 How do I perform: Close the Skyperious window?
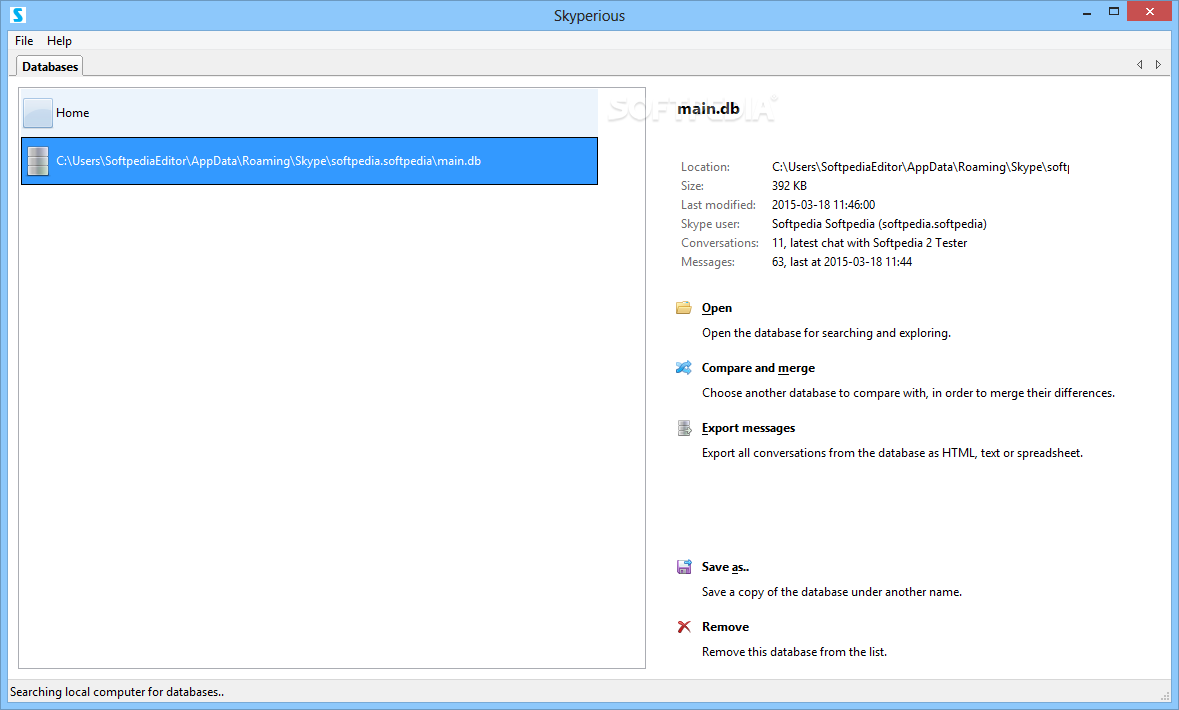[x=1150, y=11]
